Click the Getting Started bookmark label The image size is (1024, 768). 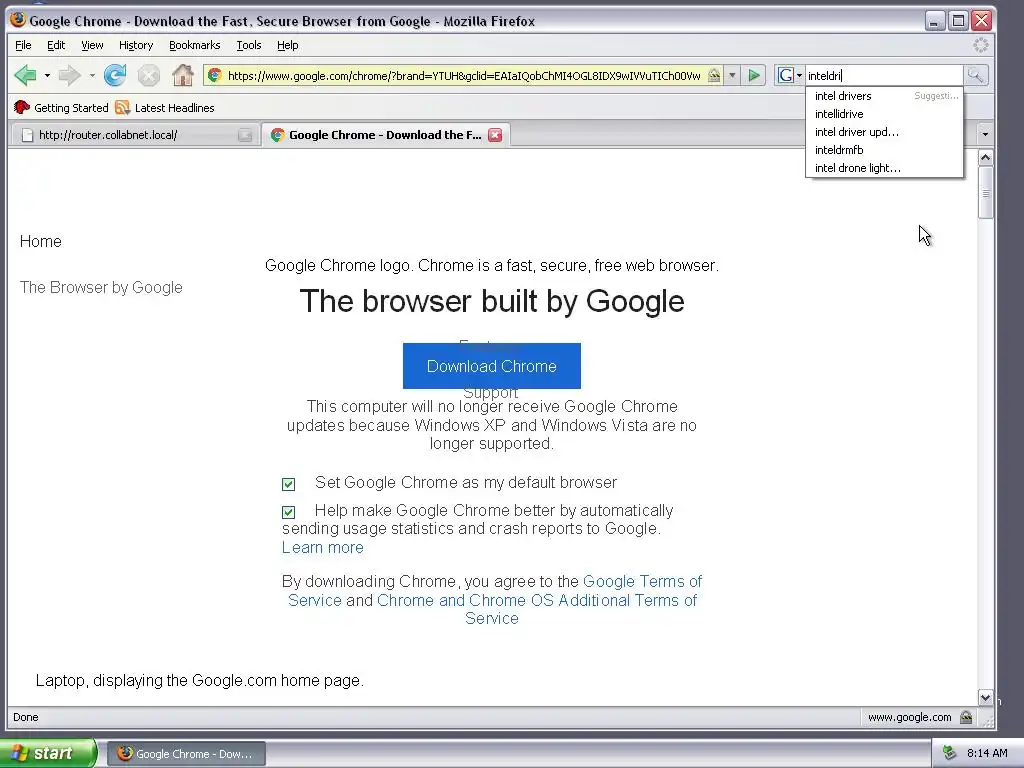tap(71, 108)
